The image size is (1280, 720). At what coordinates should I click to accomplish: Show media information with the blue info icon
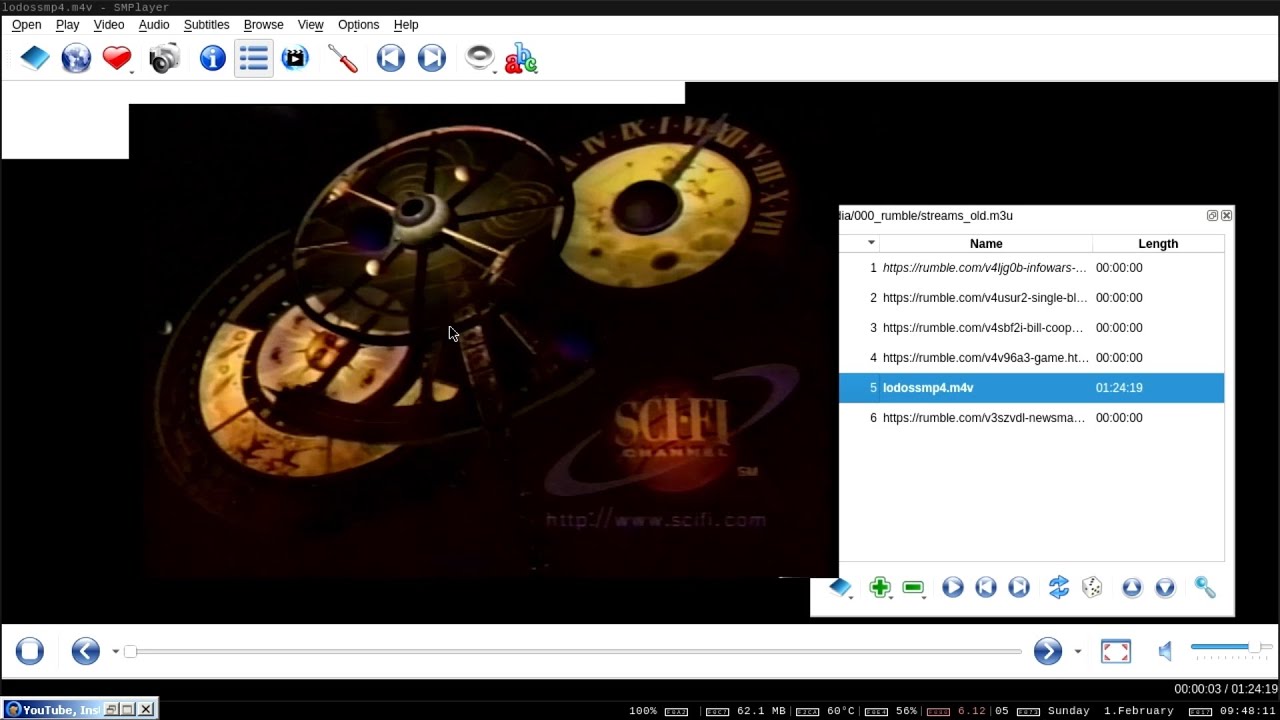[x=212, y=58]
